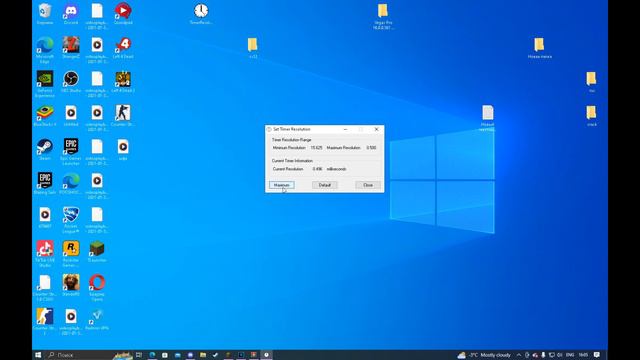Click the TimerResolution clock icon in the taskbar
The height and width of the screenshot is (360, 640).
266,355
